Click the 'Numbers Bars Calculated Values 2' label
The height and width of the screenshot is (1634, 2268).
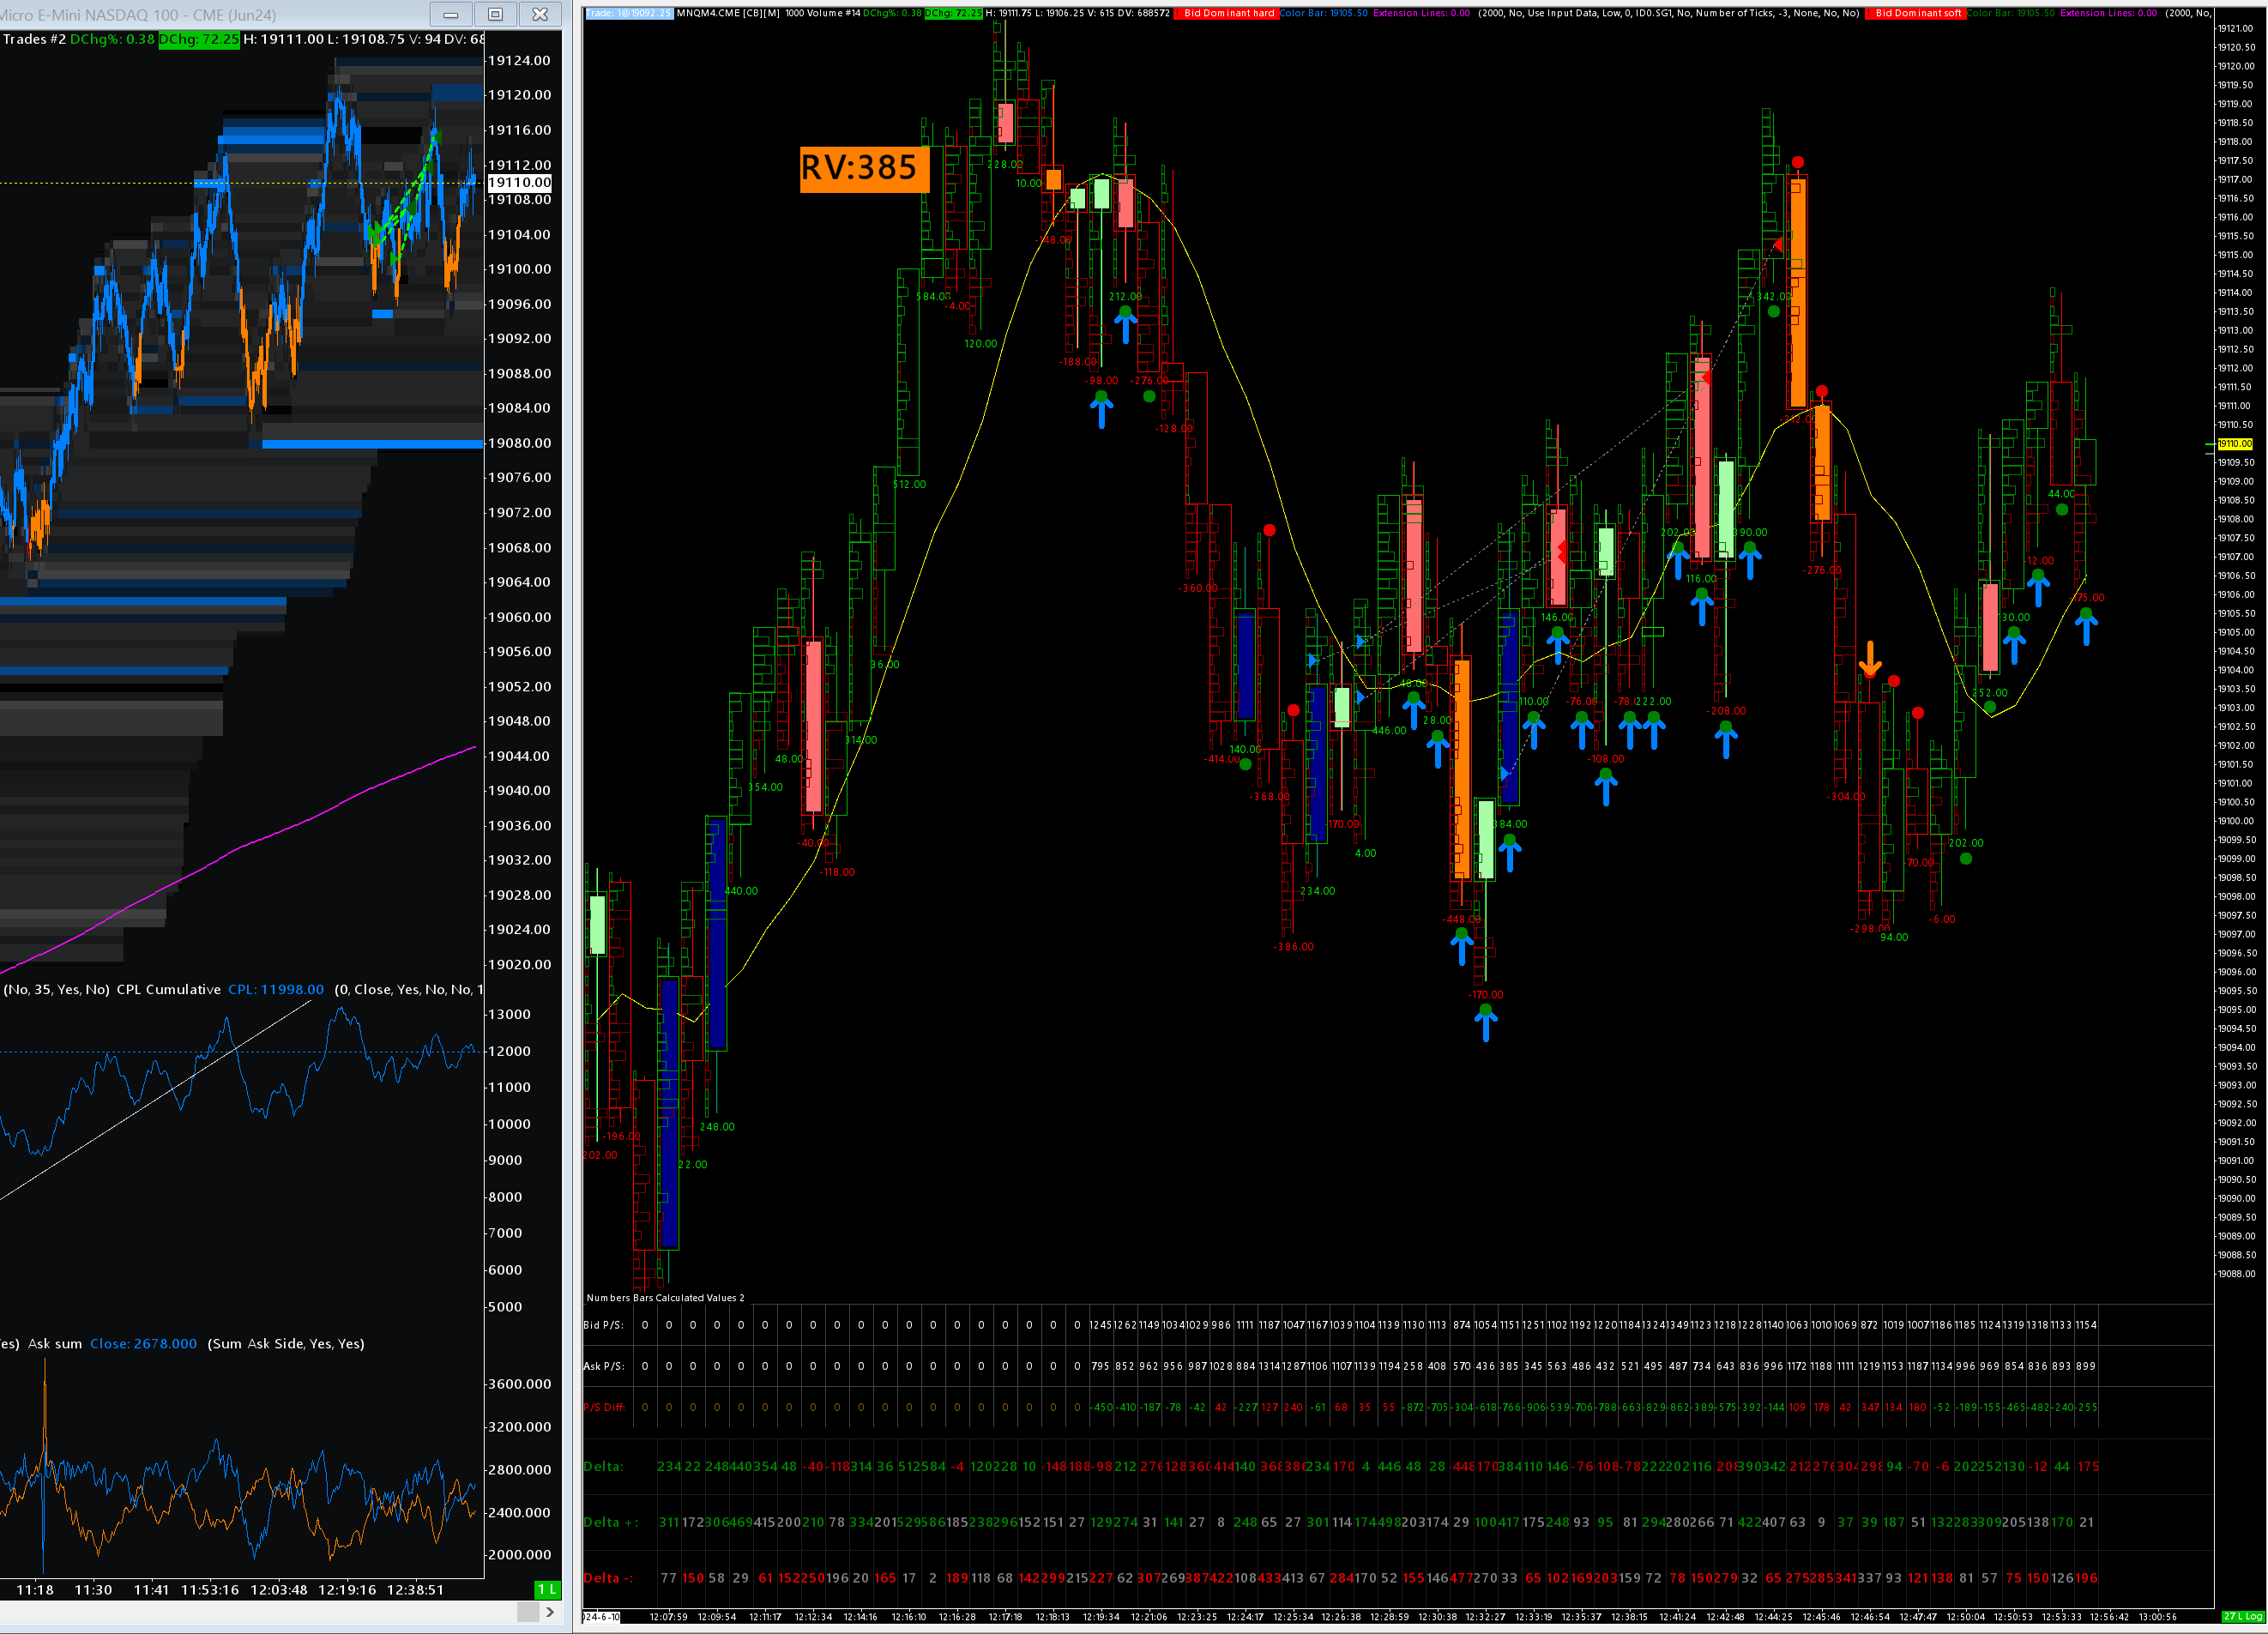point(665,1297)
